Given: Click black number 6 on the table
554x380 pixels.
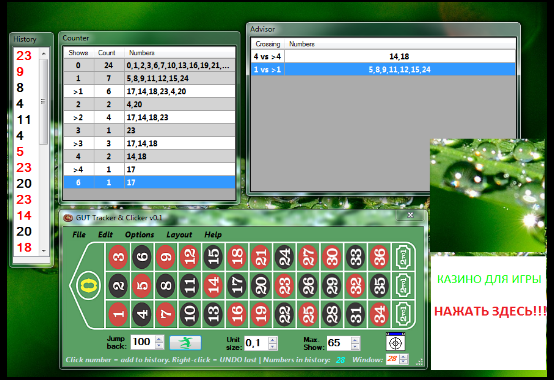Looking at the screenshot, I should [142, 257].
